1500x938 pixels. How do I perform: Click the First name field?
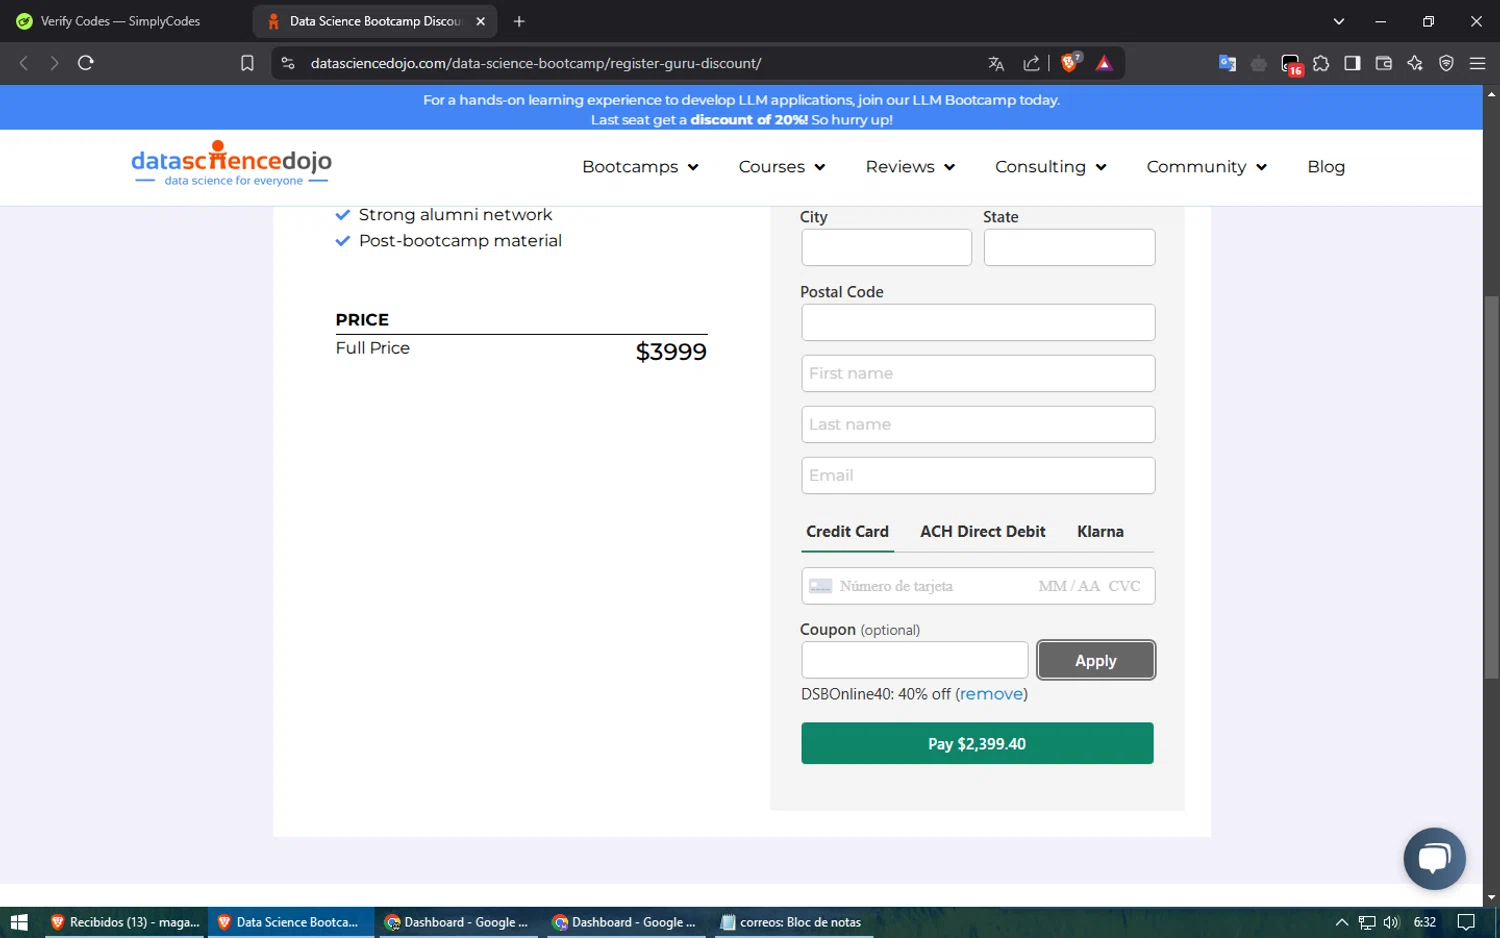tap(978, 373)
